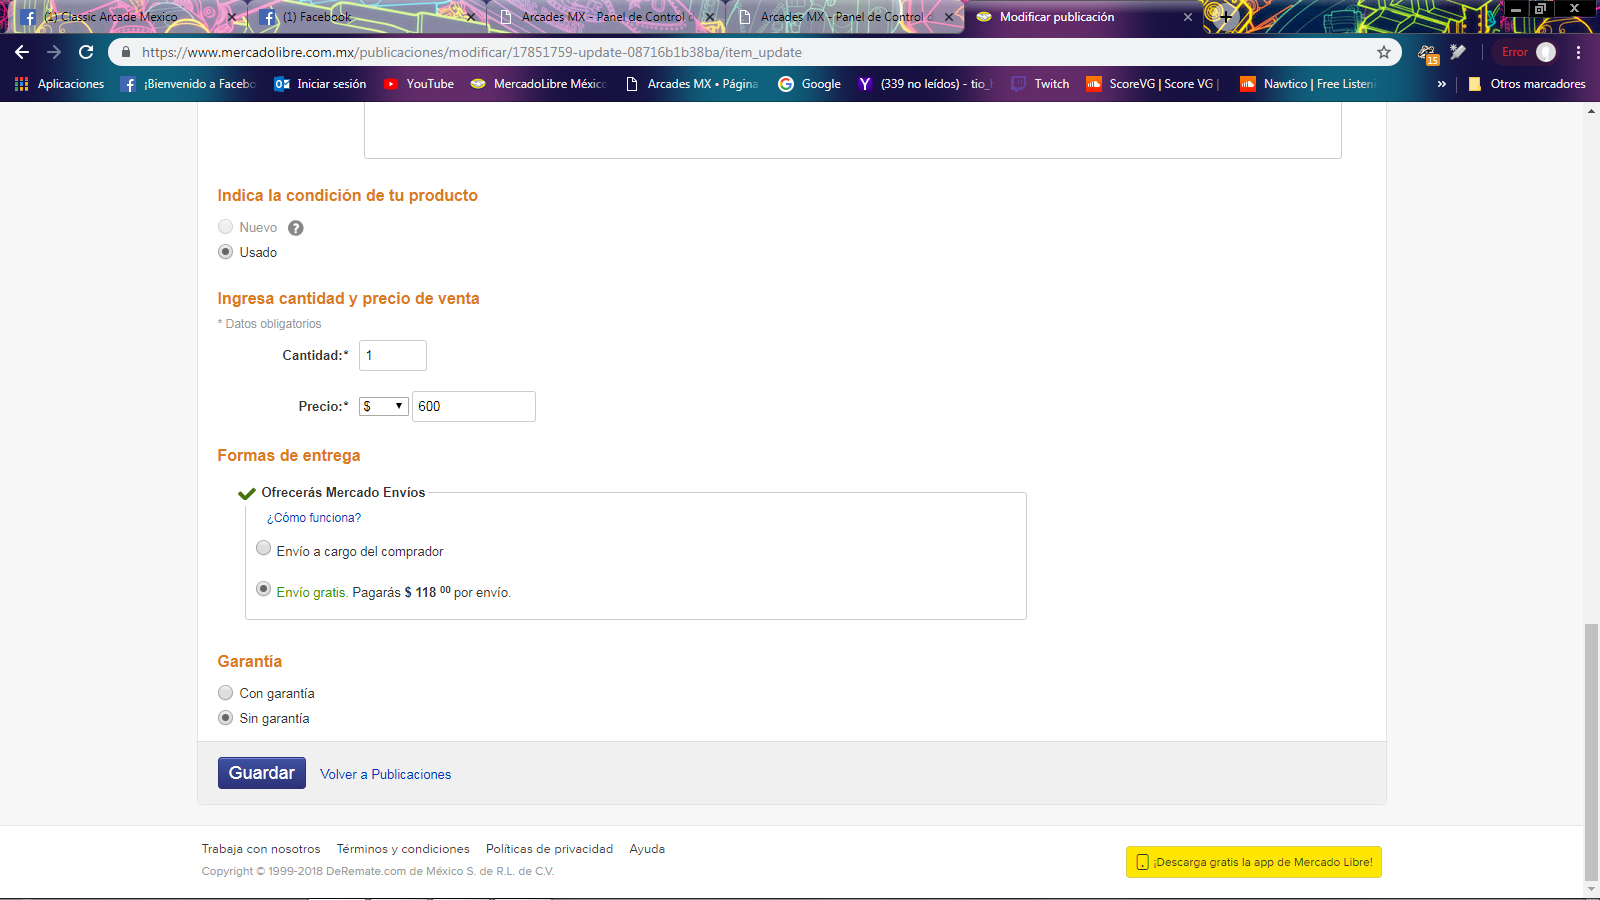Click the browser back arrow

coord(22,52)
